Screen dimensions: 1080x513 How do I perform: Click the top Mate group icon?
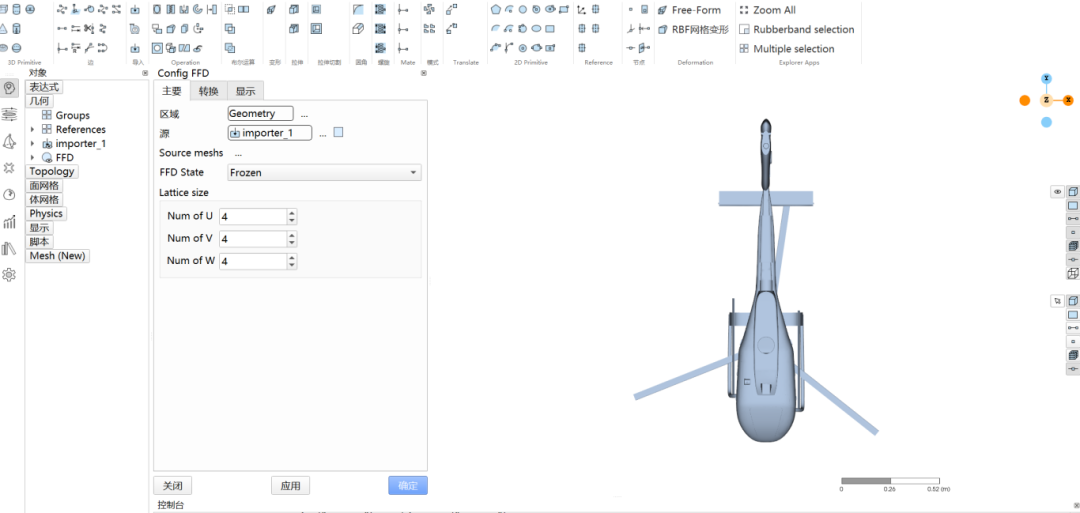pyautogui.click(x=404, y=10)
